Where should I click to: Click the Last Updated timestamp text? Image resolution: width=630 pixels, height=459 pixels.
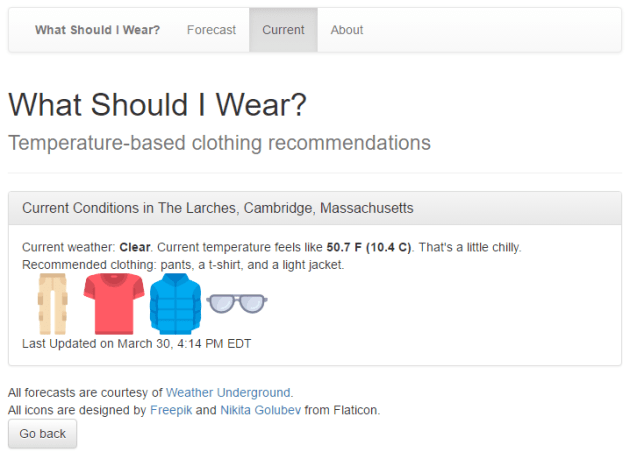pos(136,344)
